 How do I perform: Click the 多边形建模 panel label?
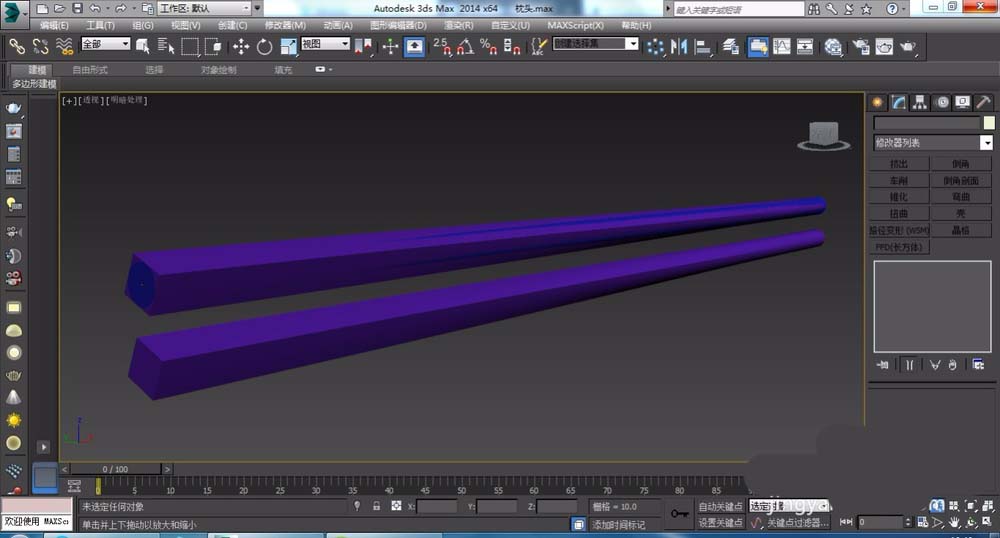click(34, 84)
